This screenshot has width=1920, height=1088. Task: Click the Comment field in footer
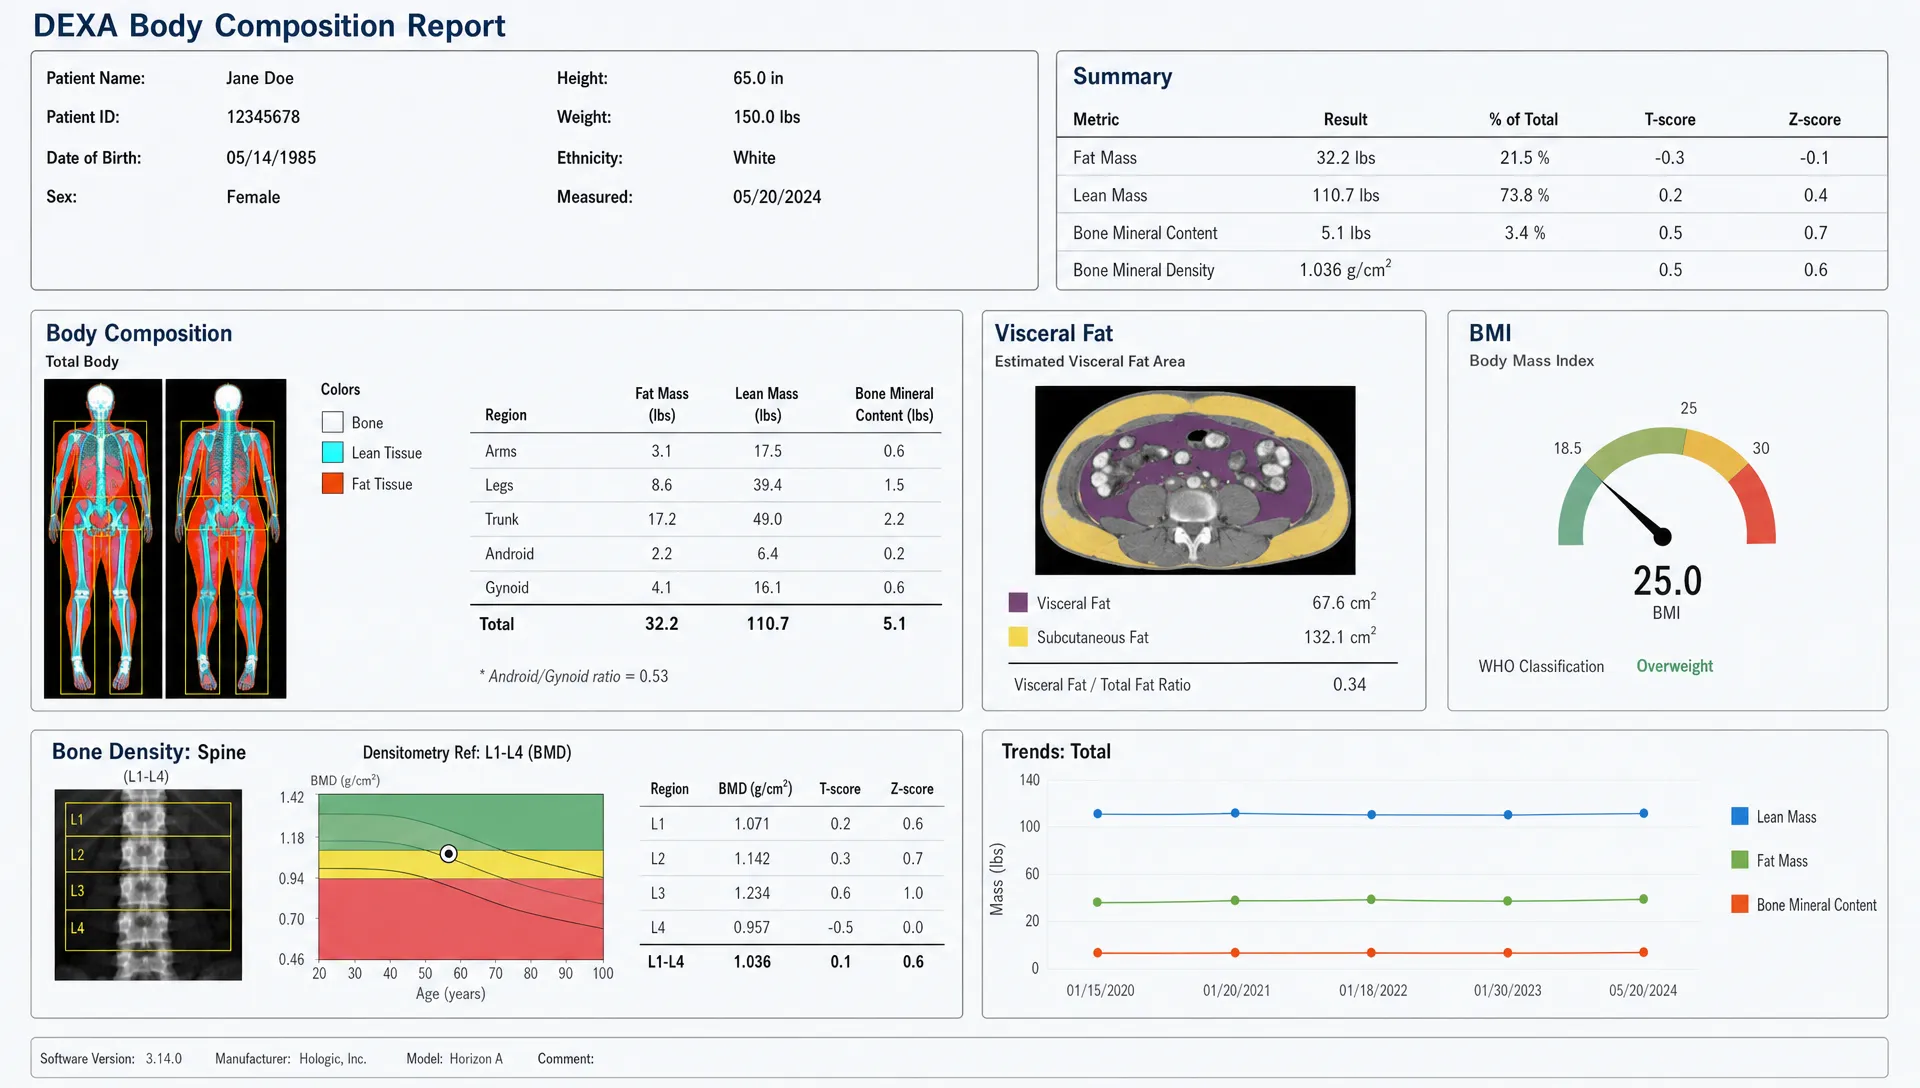[566, 1059]
